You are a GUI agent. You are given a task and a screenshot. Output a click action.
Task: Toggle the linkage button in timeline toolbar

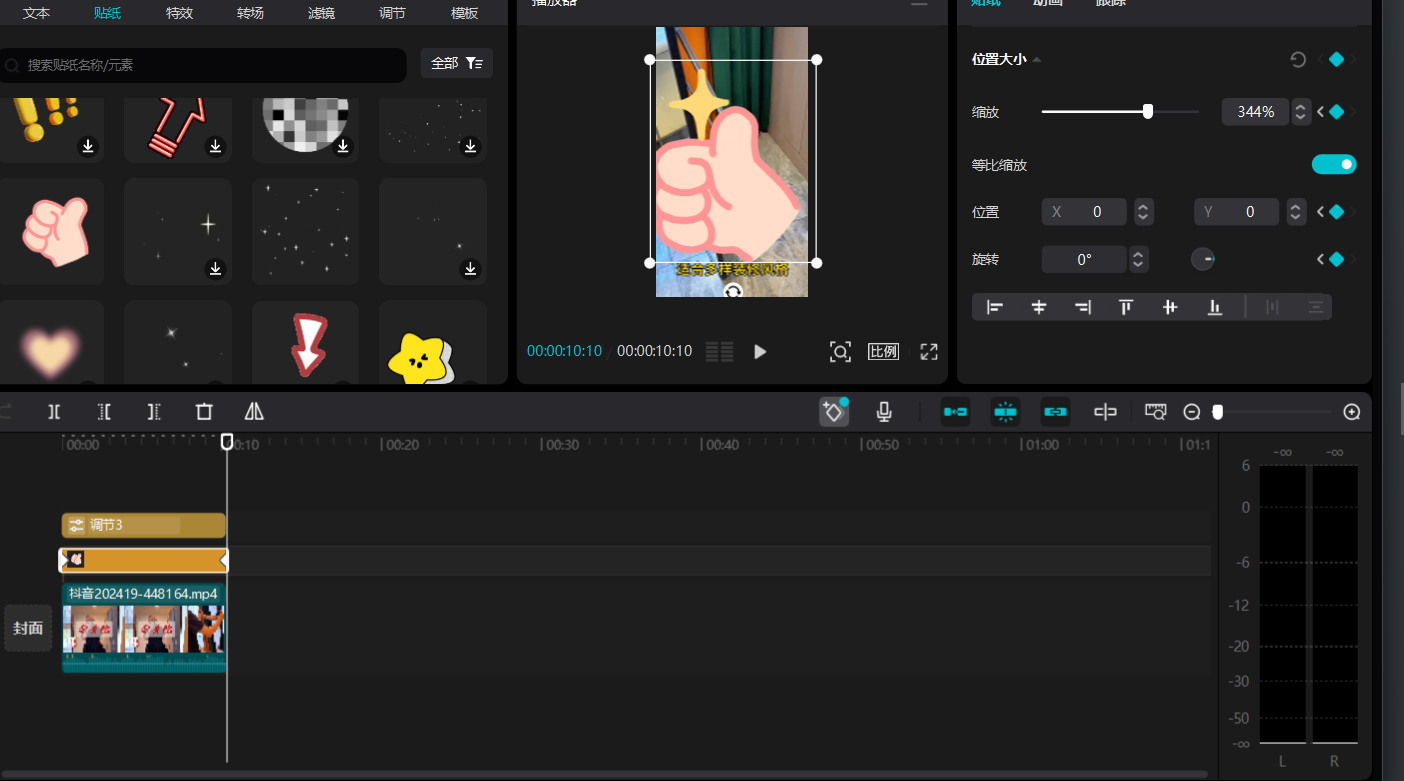pos(1055,411)
